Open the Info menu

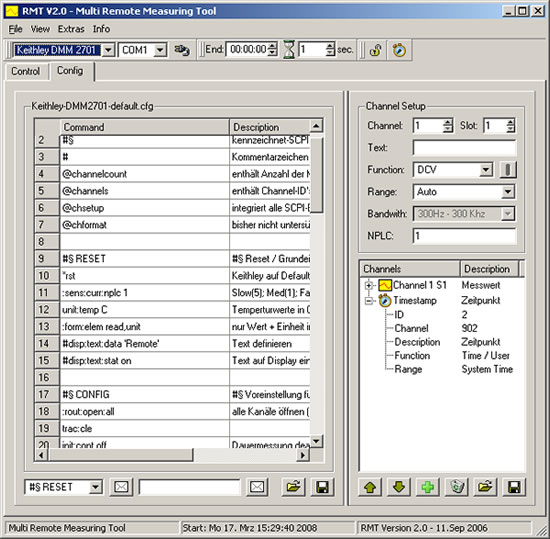coord(101,29)
